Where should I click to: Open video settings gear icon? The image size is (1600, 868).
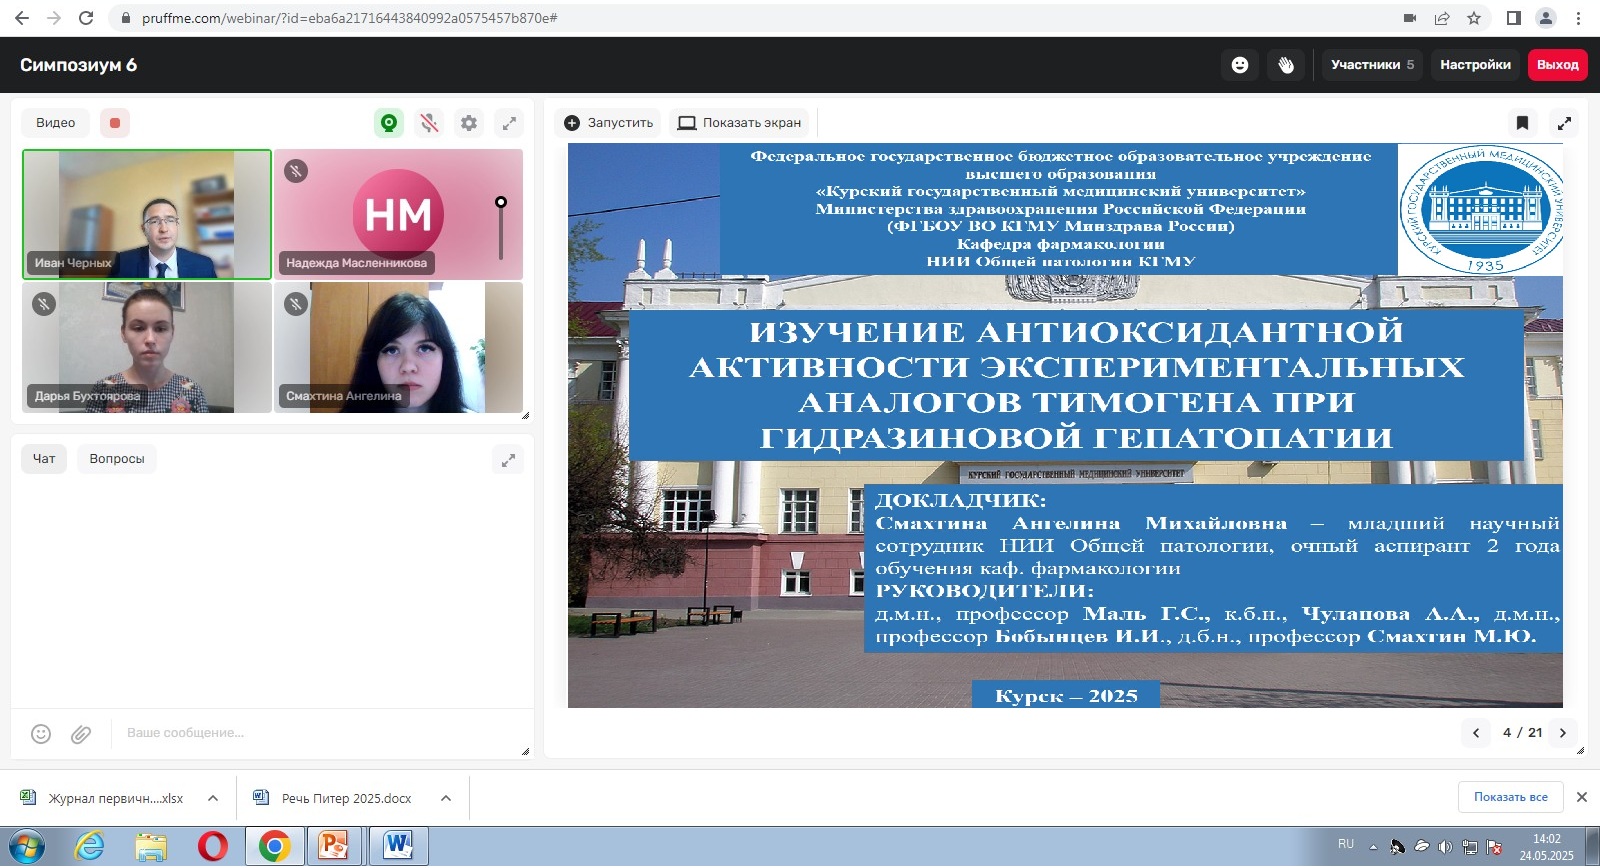click(x=469, y=123)
